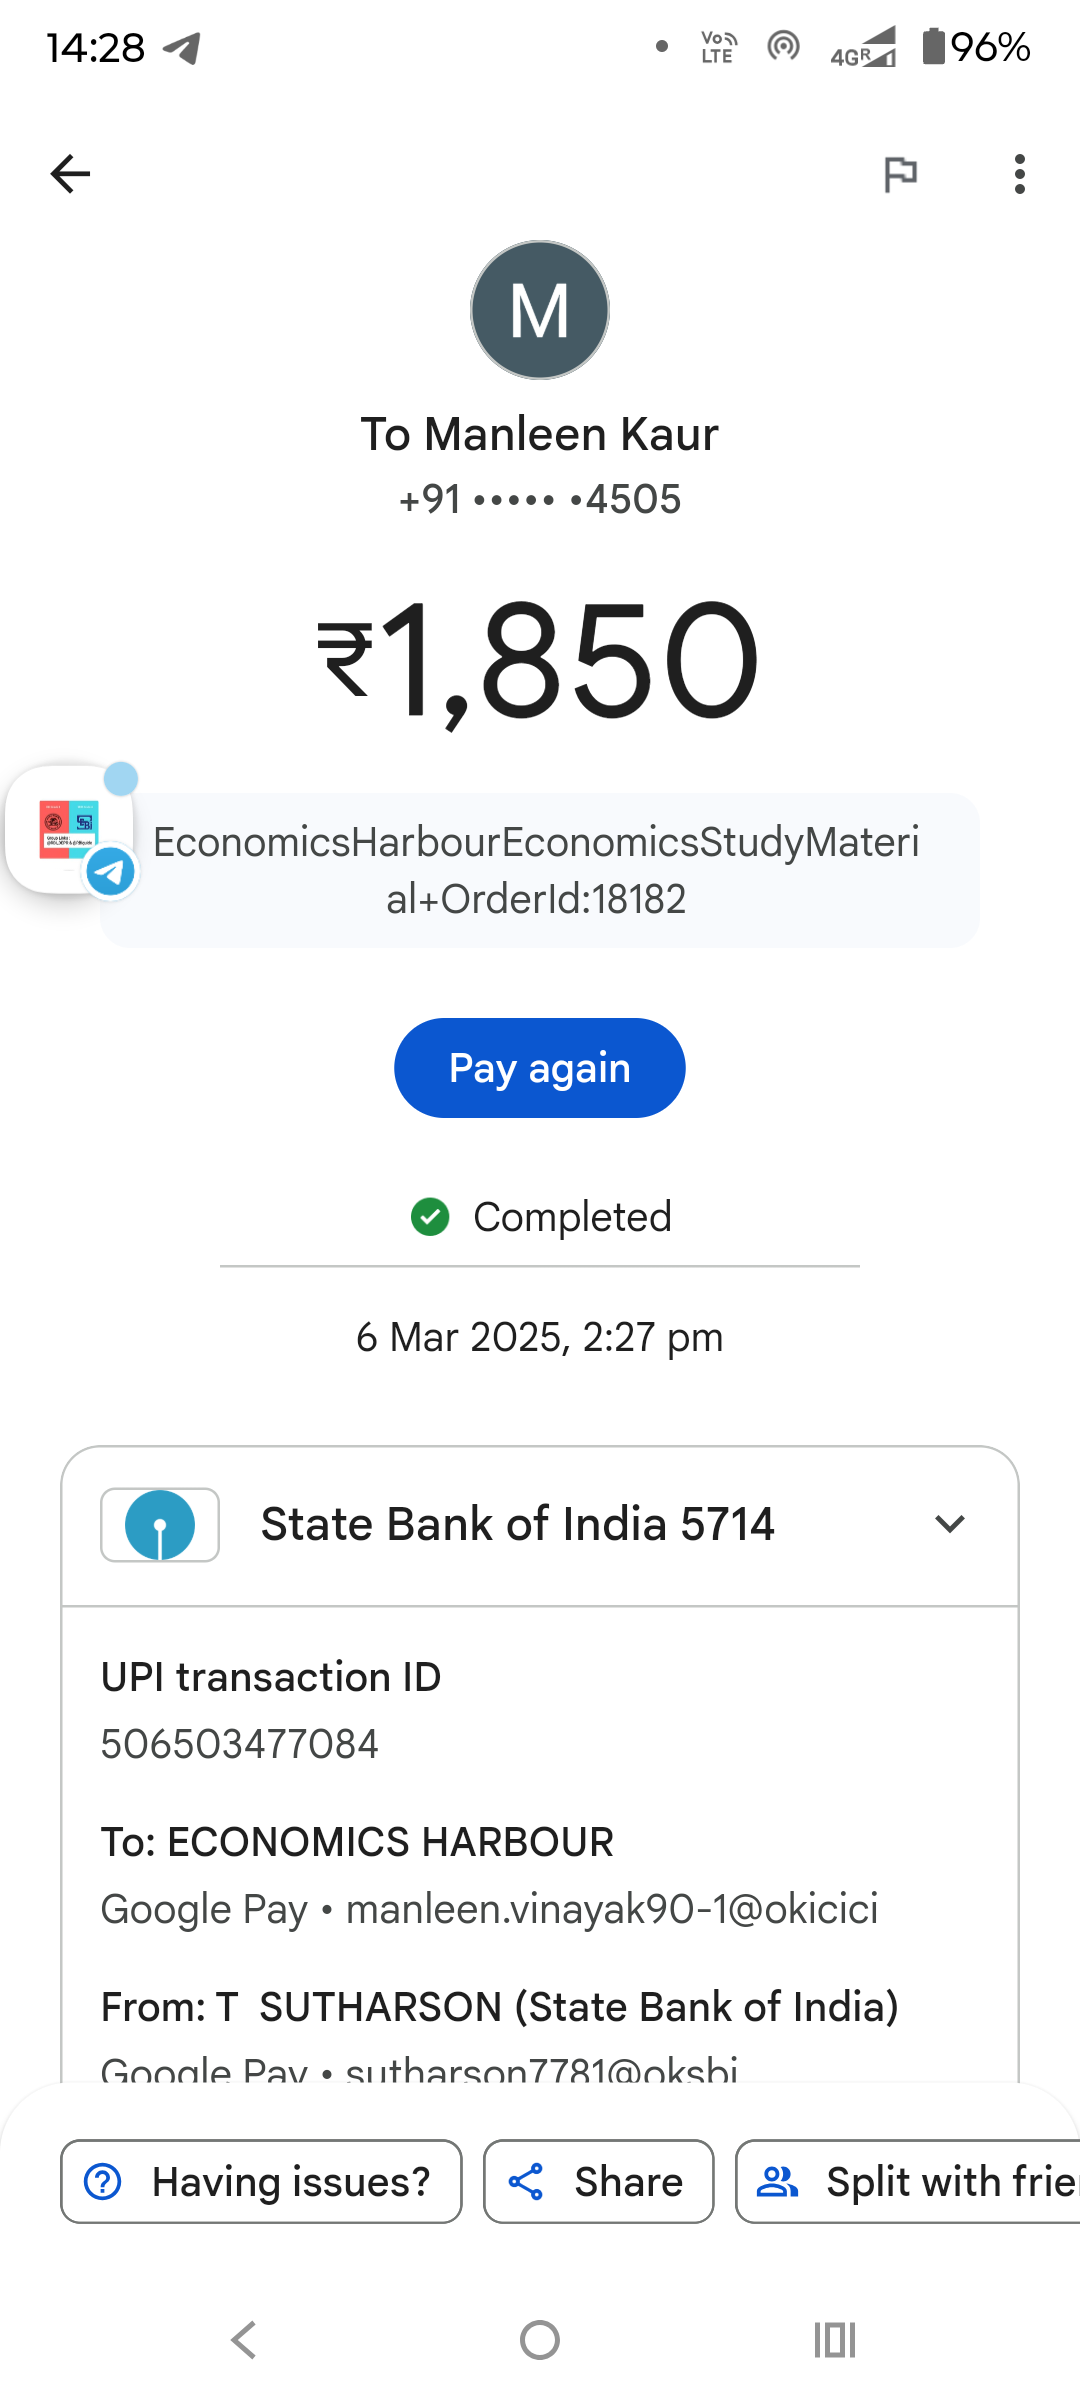Viewport: 1080px width, 2400px height.
Task: Tap the green Completed checkmark icon
Action: pos(430,1217)
